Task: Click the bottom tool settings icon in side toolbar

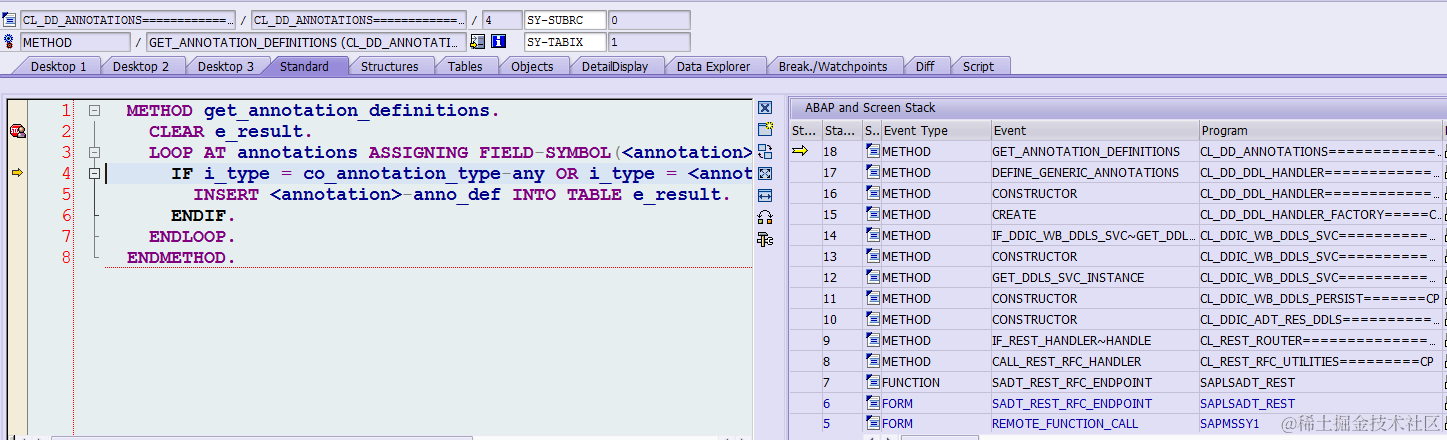Action: coord(765,240)
